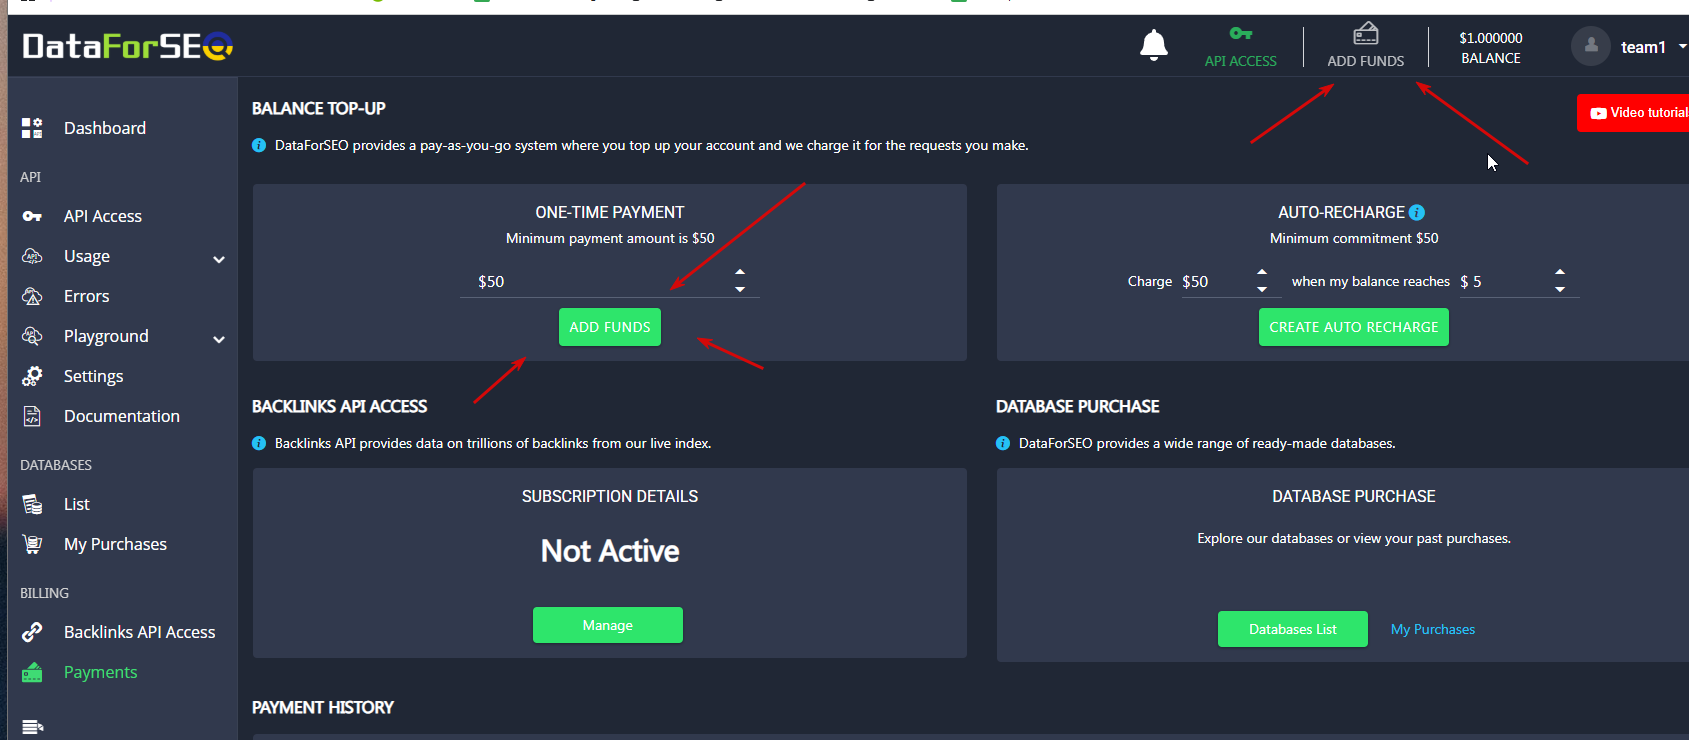Decrease auto-recharge Charge amount down arrow

click(1262, 289)
